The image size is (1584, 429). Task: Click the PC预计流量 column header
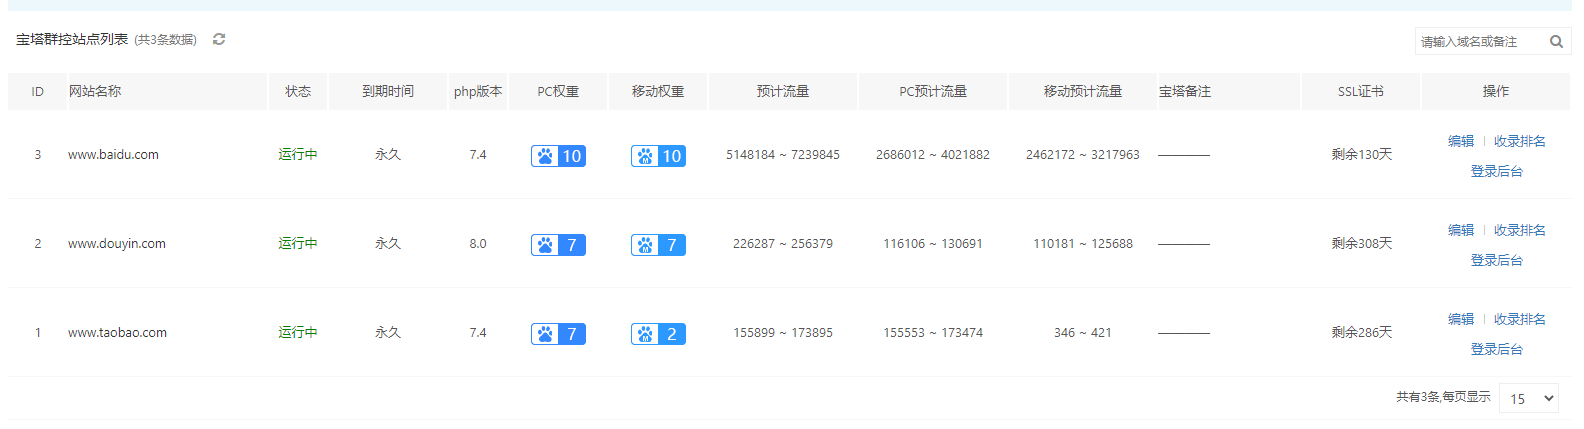point(933,91)
